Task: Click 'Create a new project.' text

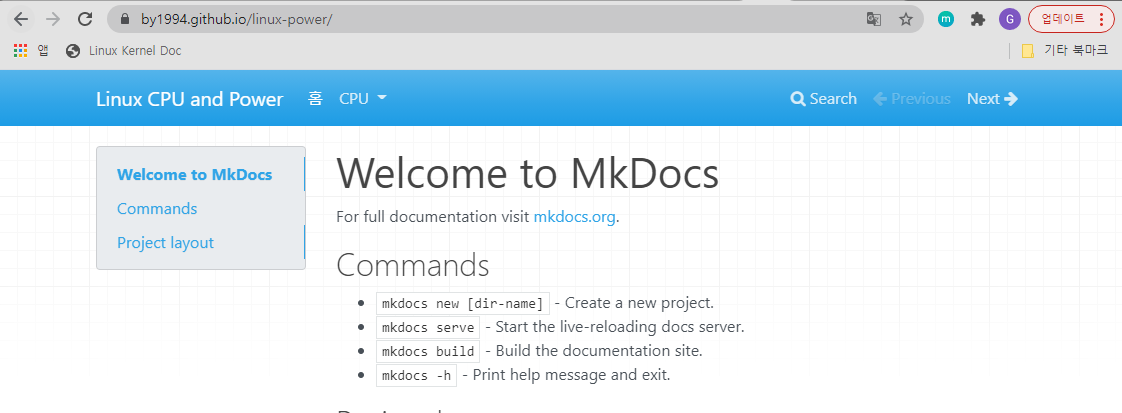Action: [639, 303]
